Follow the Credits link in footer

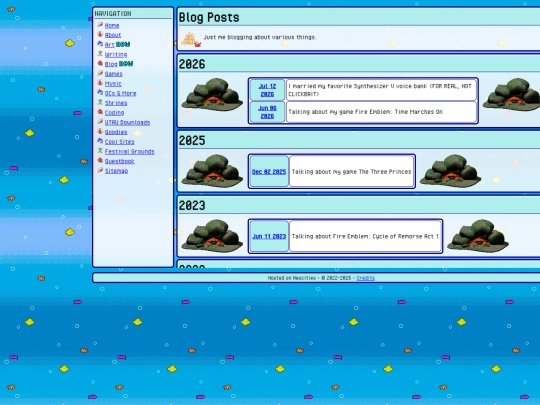click(x=365, y=278)
